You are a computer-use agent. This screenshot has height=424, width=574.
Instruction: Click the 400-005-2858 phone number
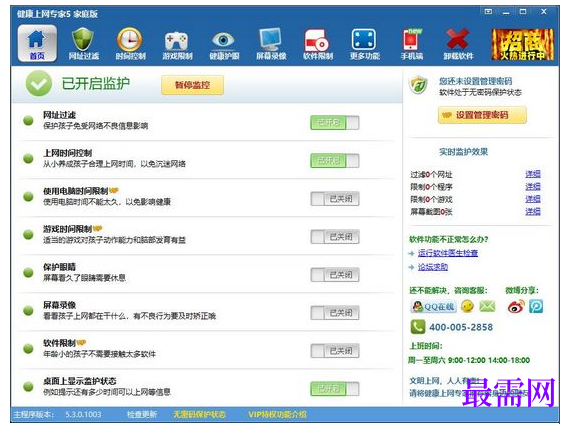coord(461,327)
